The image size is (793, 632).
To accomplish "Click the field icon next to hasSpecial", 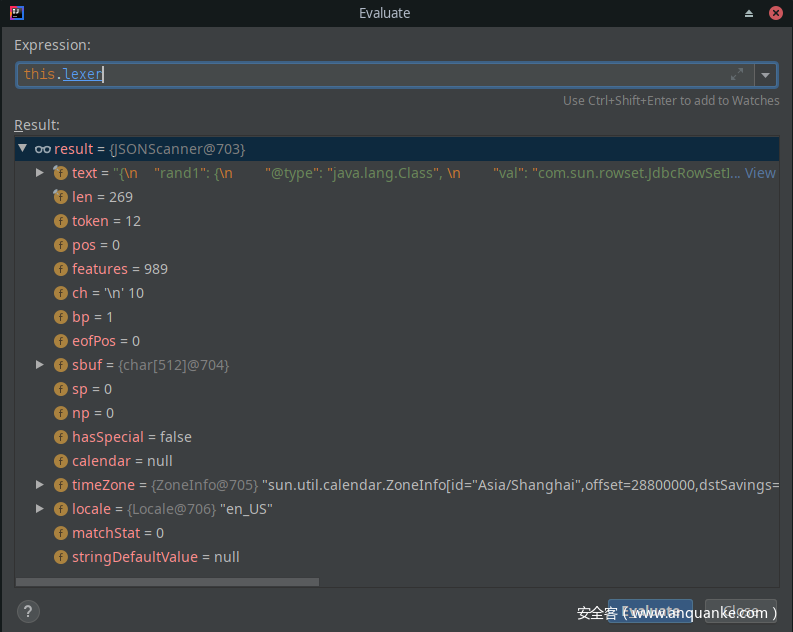I will [60, 437].
